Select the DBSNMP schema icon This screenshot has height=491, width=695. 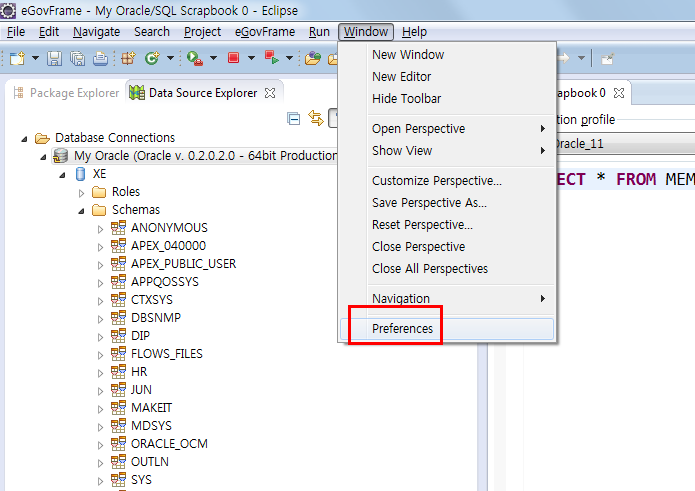(118, 317)
